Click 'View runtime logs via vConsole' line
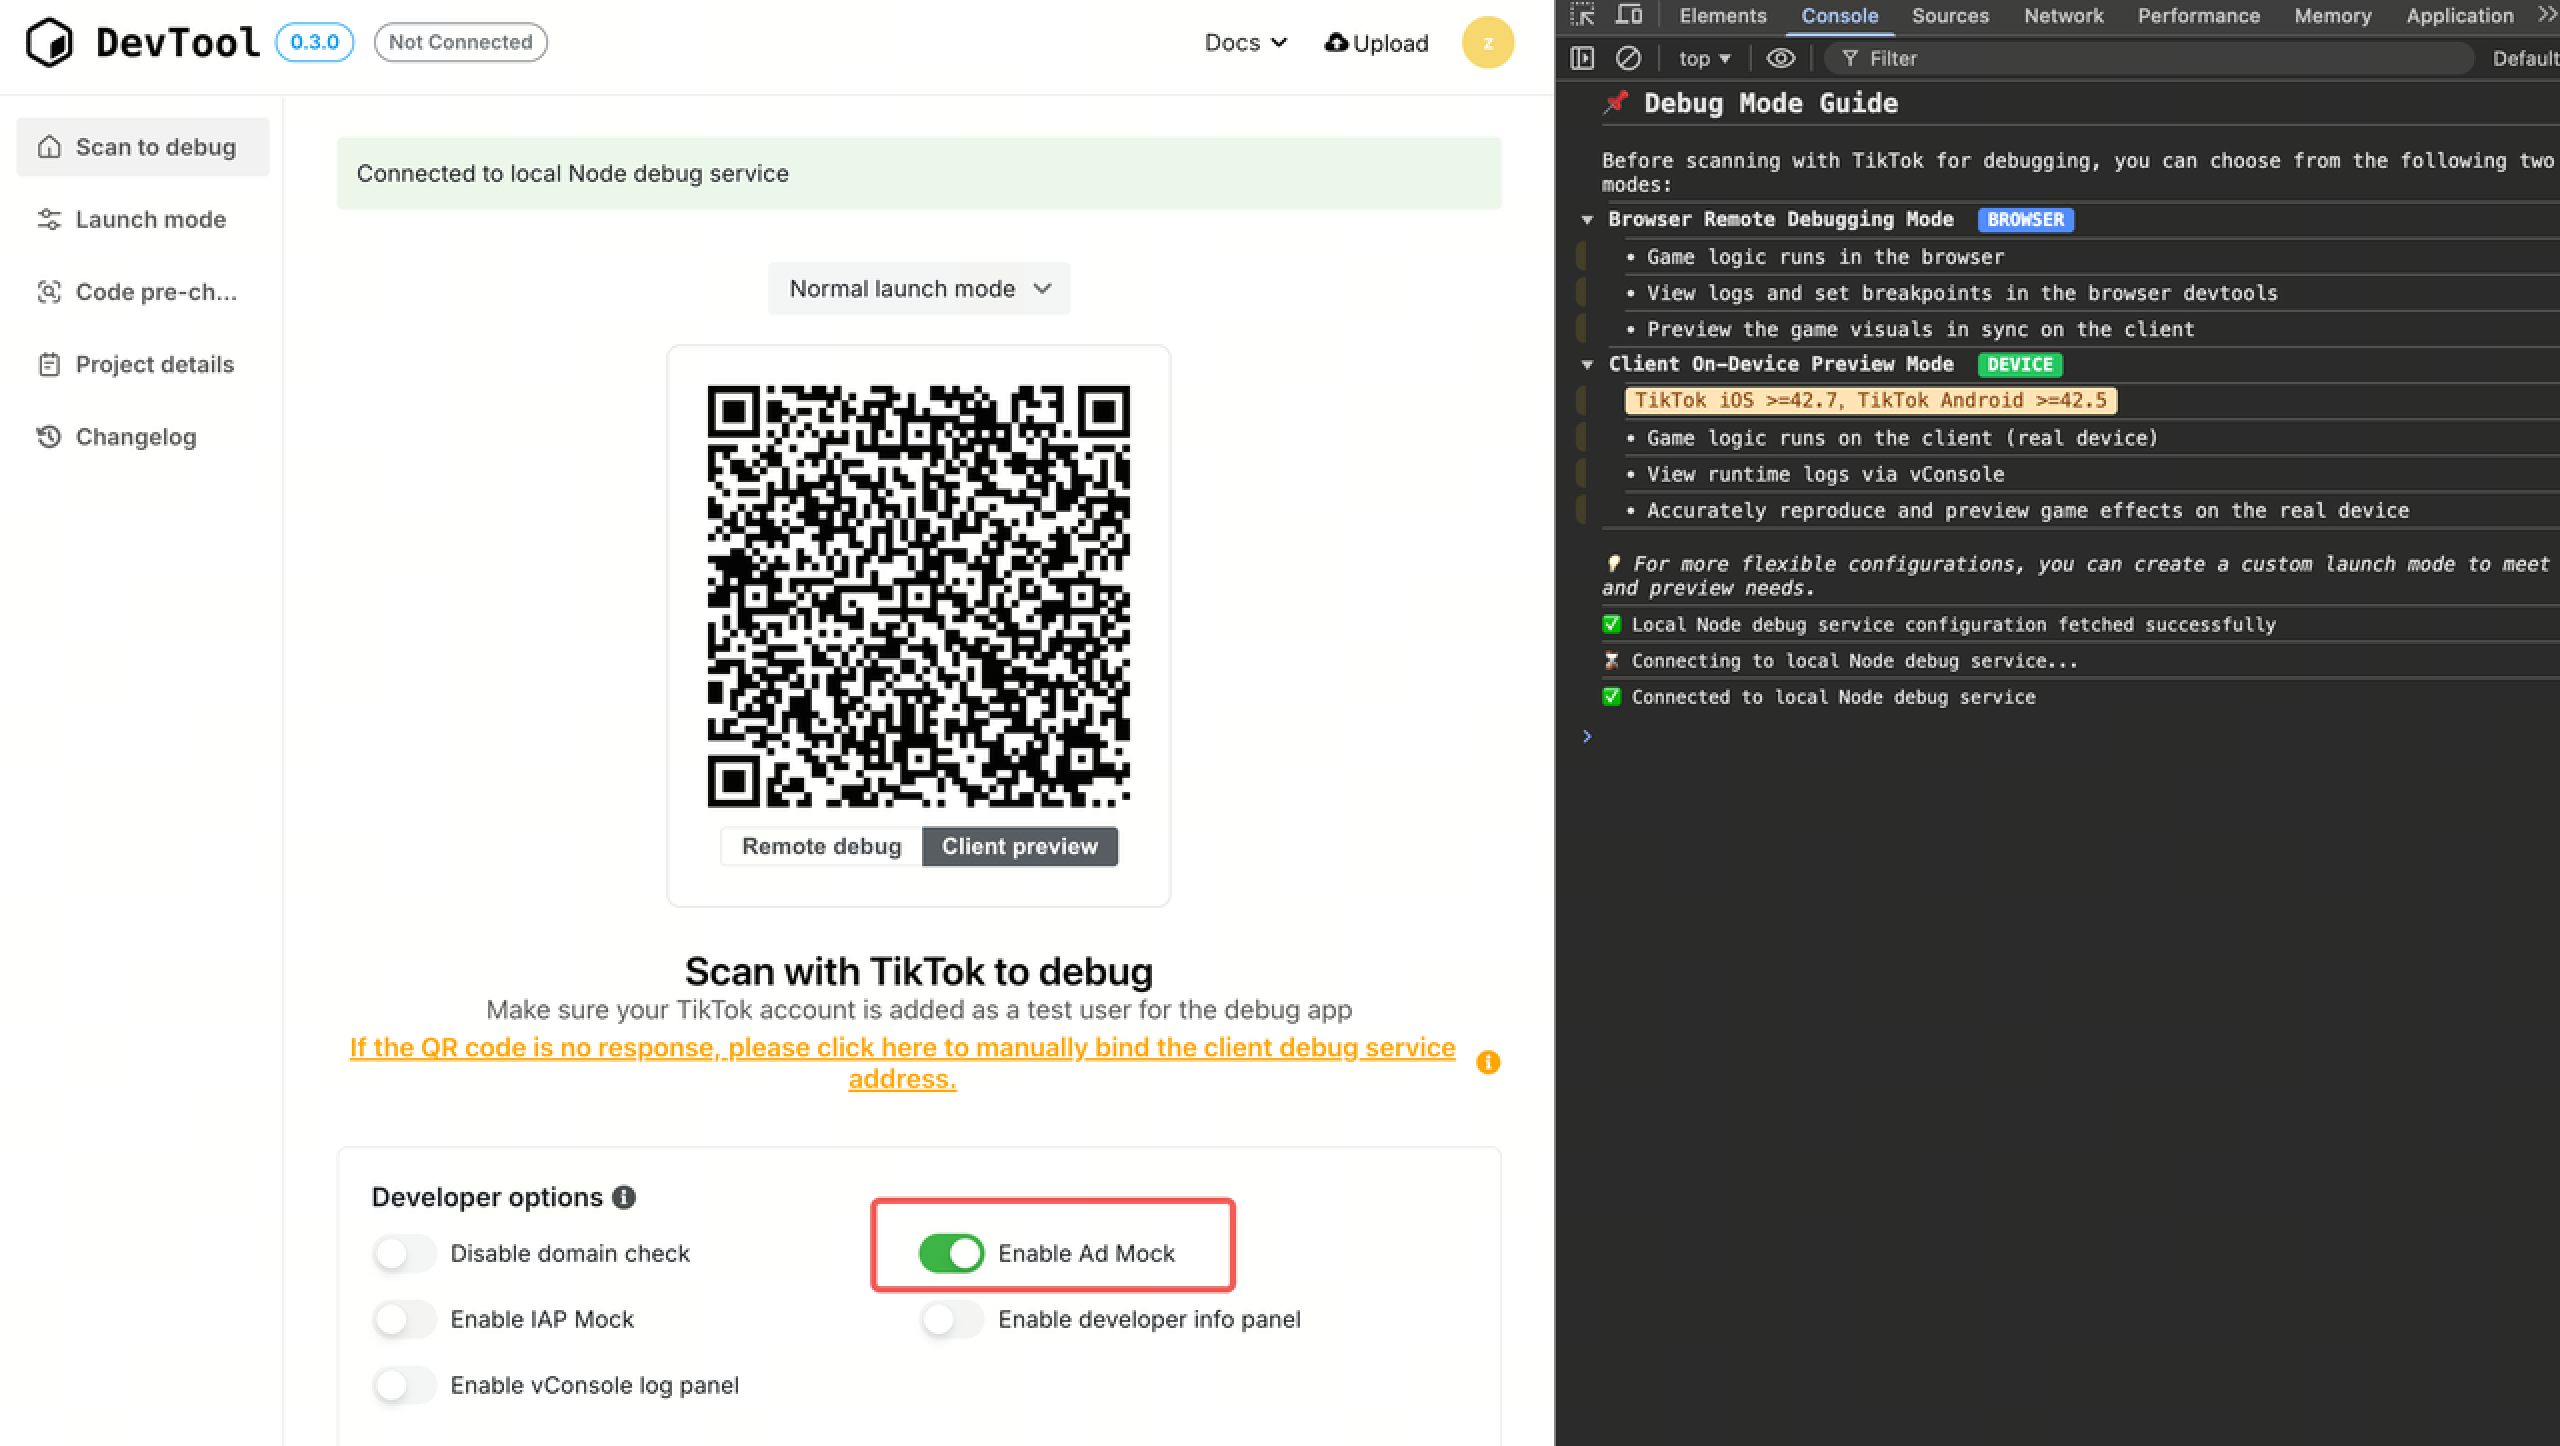 click(1825, 474)
